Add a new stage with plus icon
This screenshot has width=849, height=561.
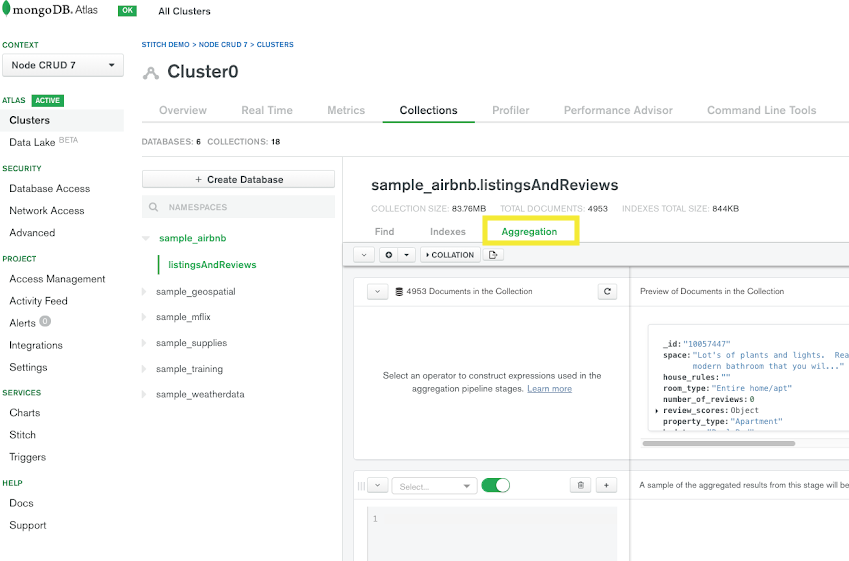tap(606, 485)
